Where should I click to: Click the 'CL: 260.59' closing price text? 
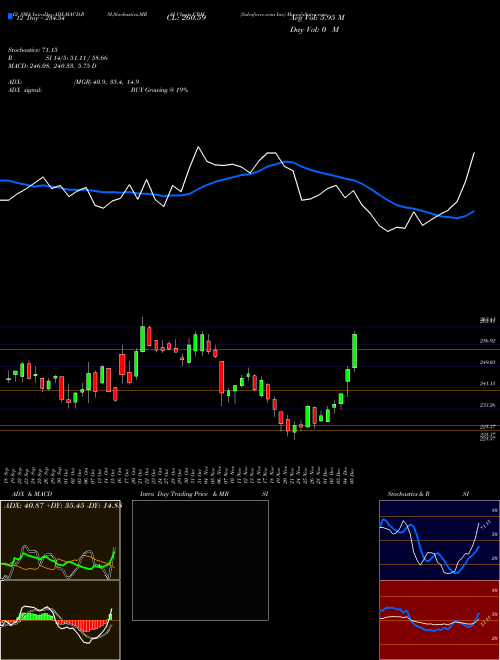186,18
